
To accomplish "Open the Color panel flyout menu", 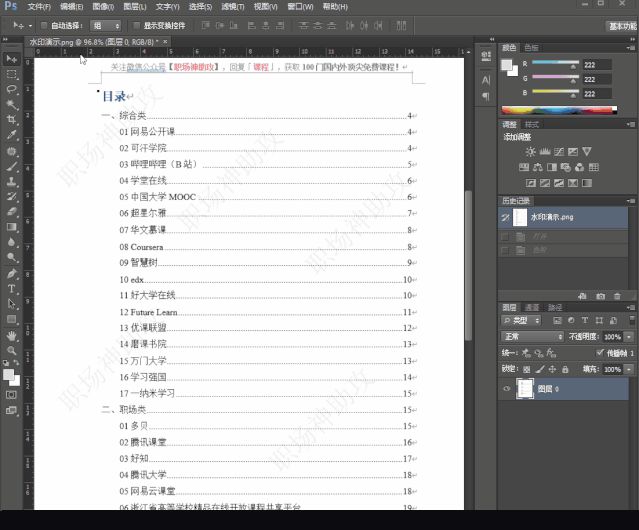I will pos(631,48).
